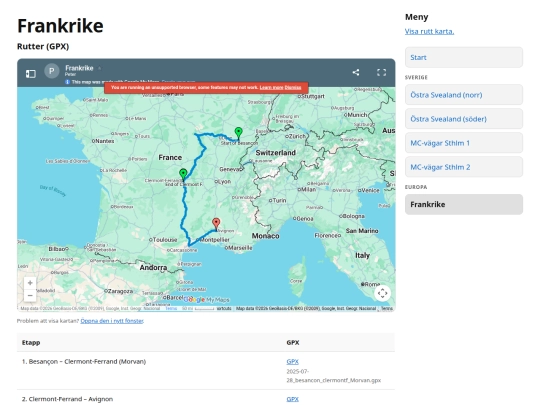Open MC-vägar Sthlm 1 menu item
The width and height of the screenshot is (540, 405).
464,143
